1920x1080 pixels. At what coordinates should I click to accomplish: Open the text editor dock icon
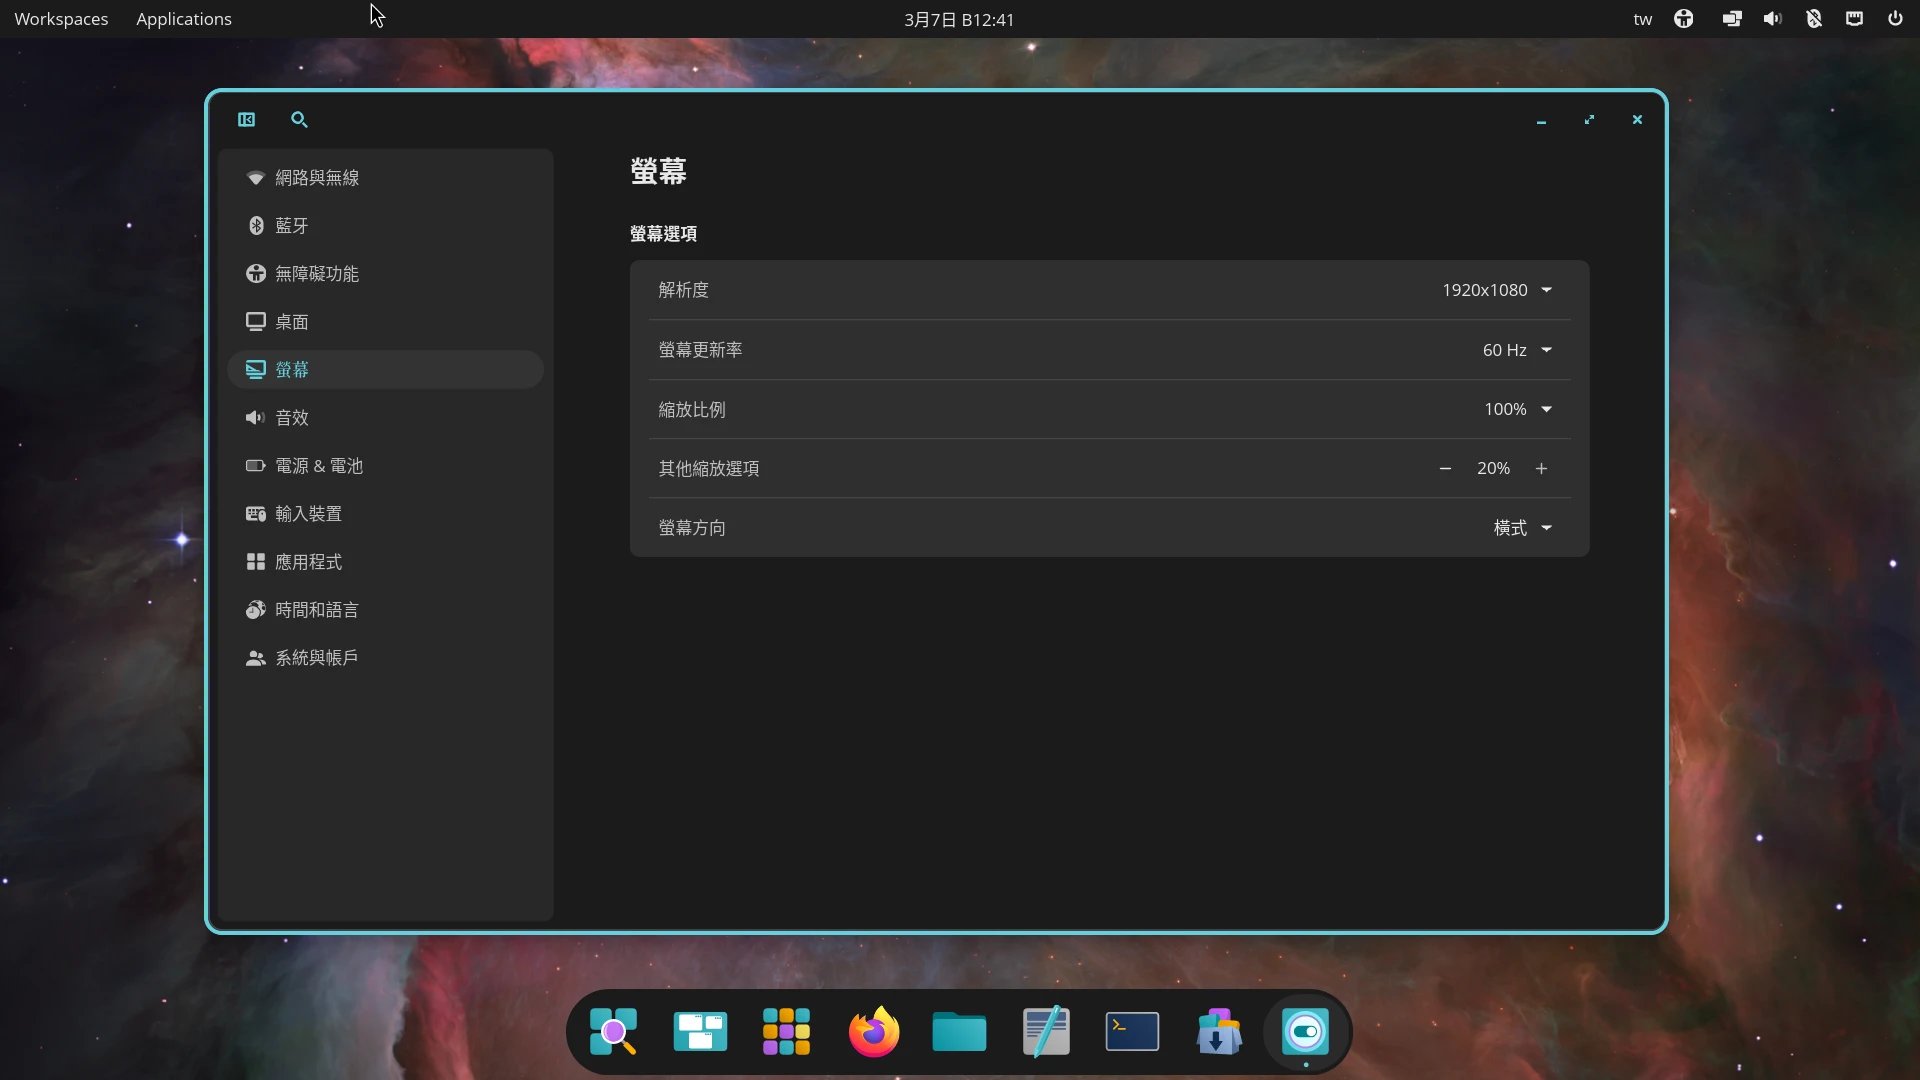1046,1032
